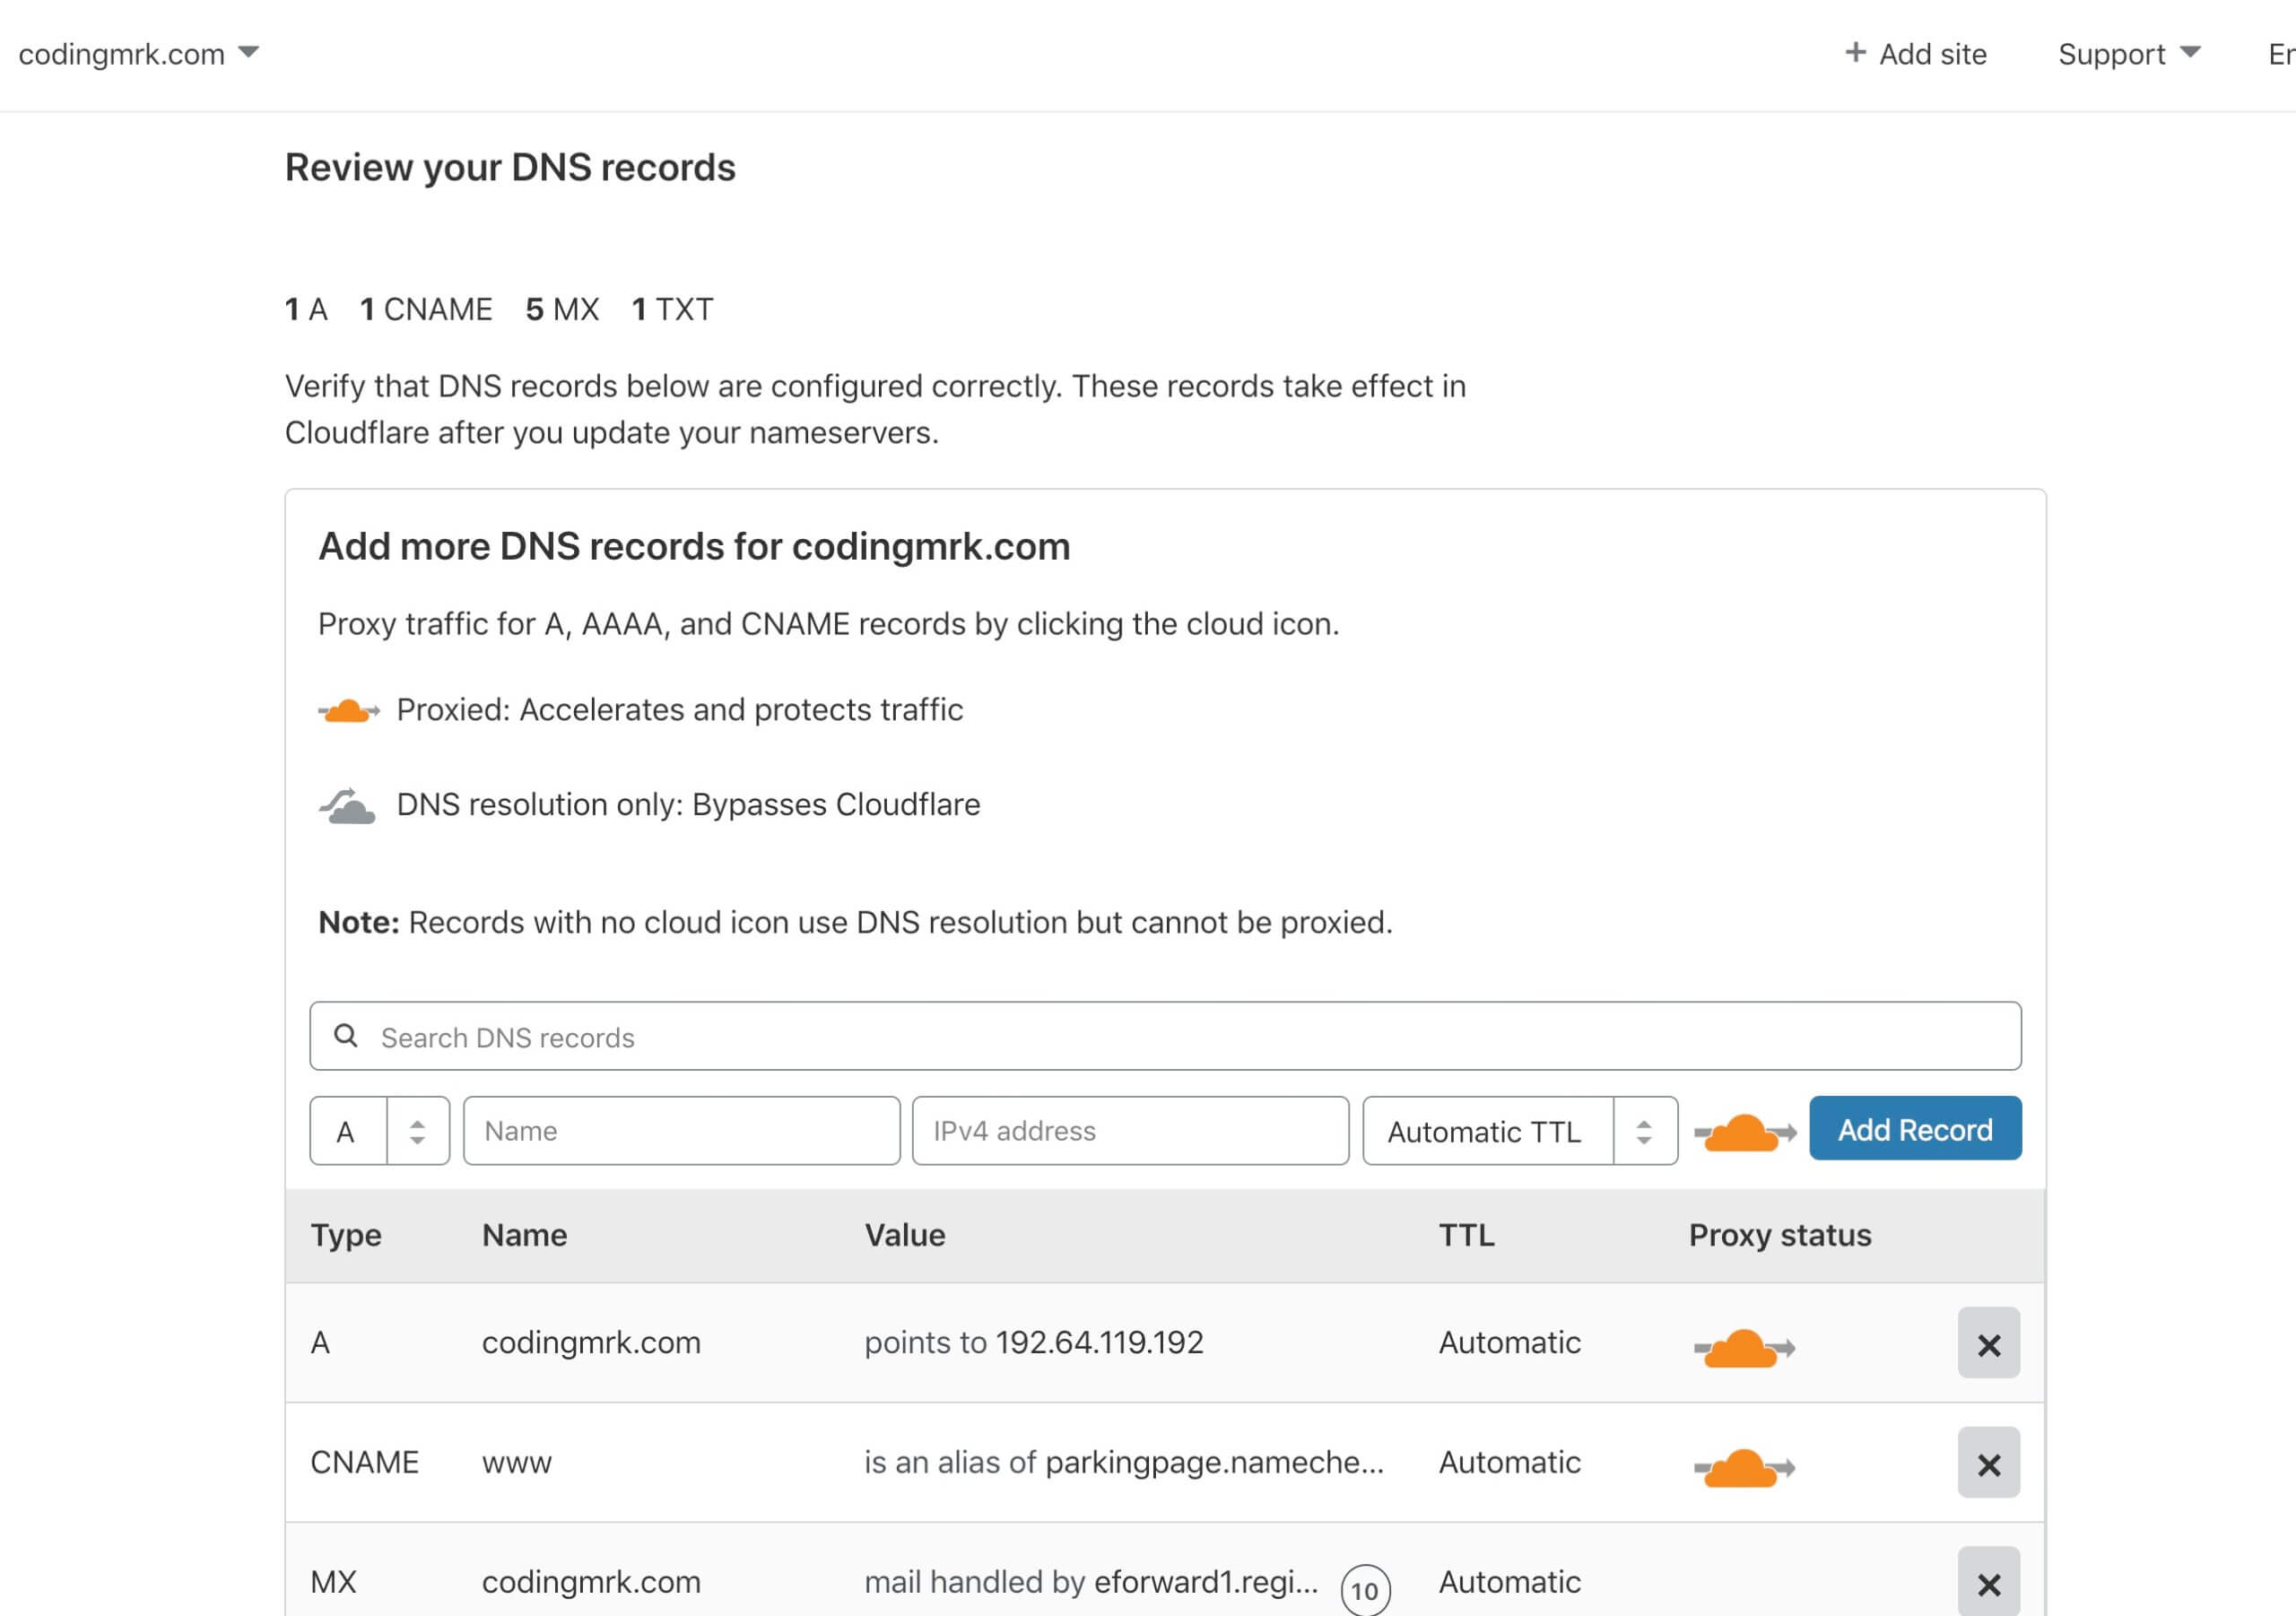Open the record type A dropdown

379,1131
